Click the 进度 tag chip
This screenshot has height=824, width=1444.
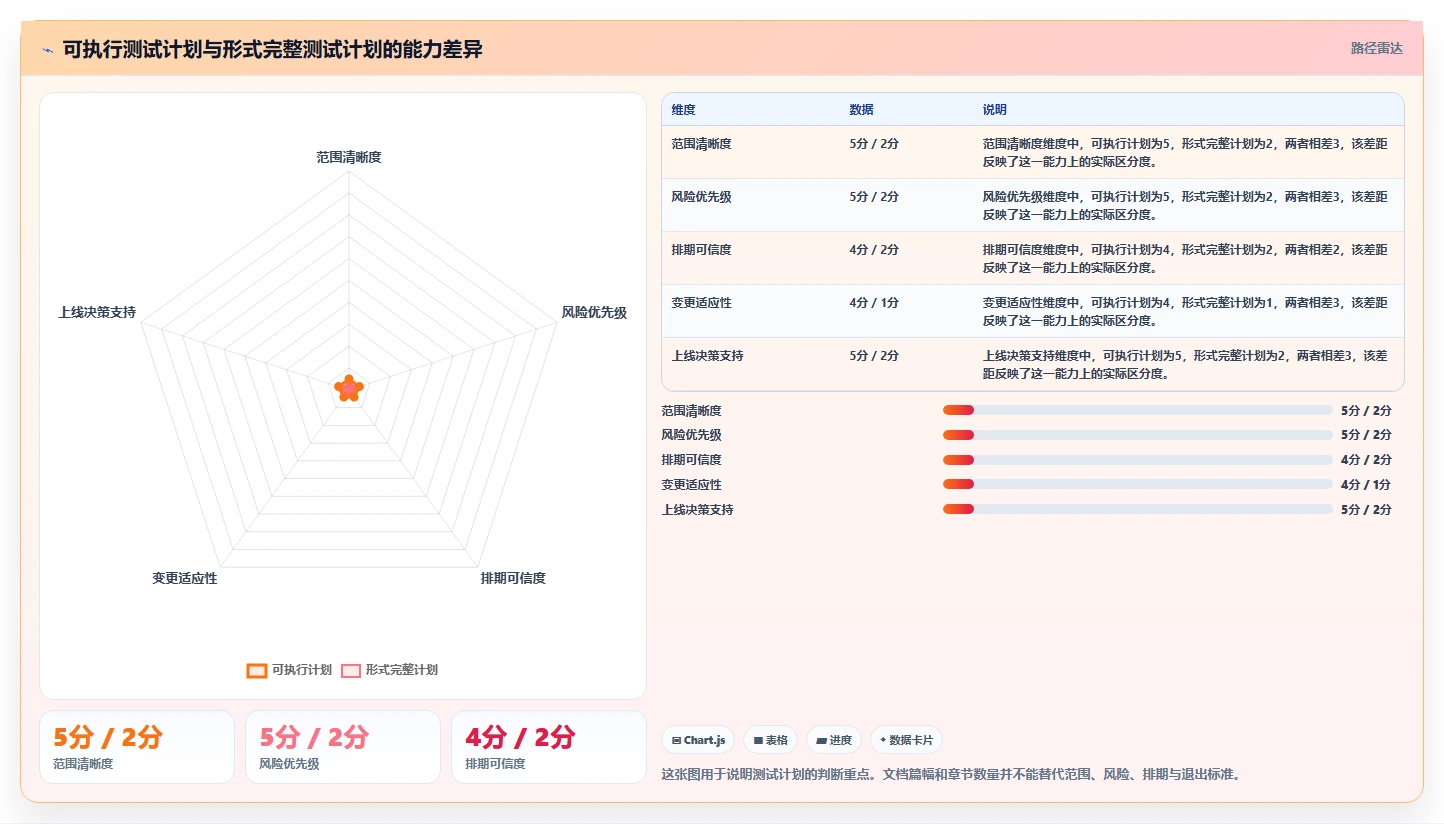pyautogui.click(x=834, y=740)
